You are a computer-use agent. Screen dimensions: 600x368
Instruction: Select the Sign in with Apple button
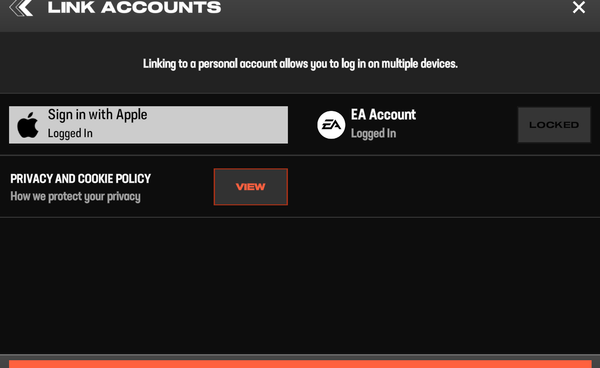[148, 125]
